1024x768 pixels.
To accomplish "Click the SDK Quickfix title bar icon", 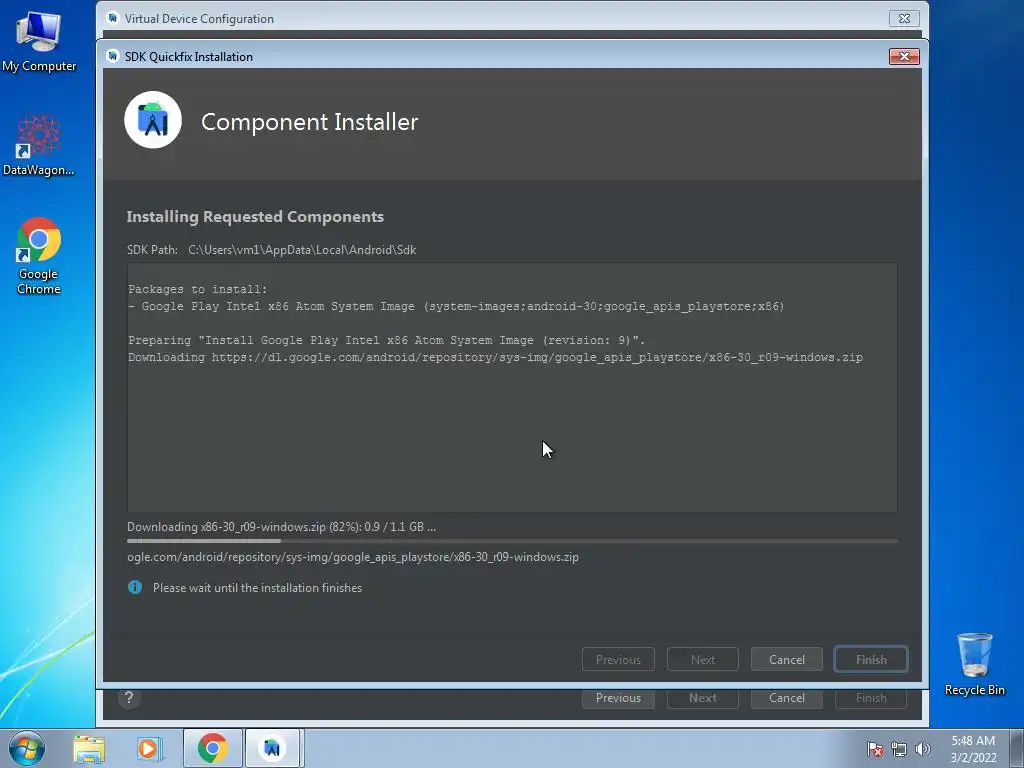I will pos(112,56).
